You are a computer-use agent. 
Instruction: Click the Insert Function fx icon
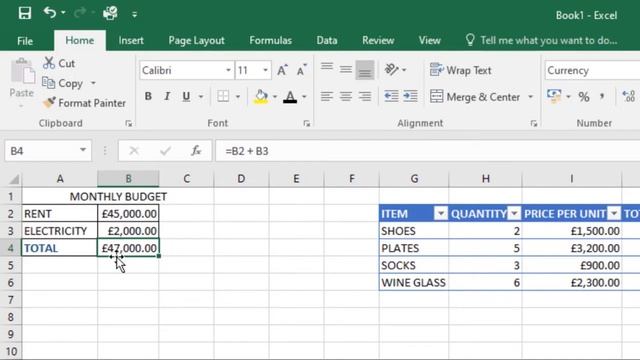[196, 151]
